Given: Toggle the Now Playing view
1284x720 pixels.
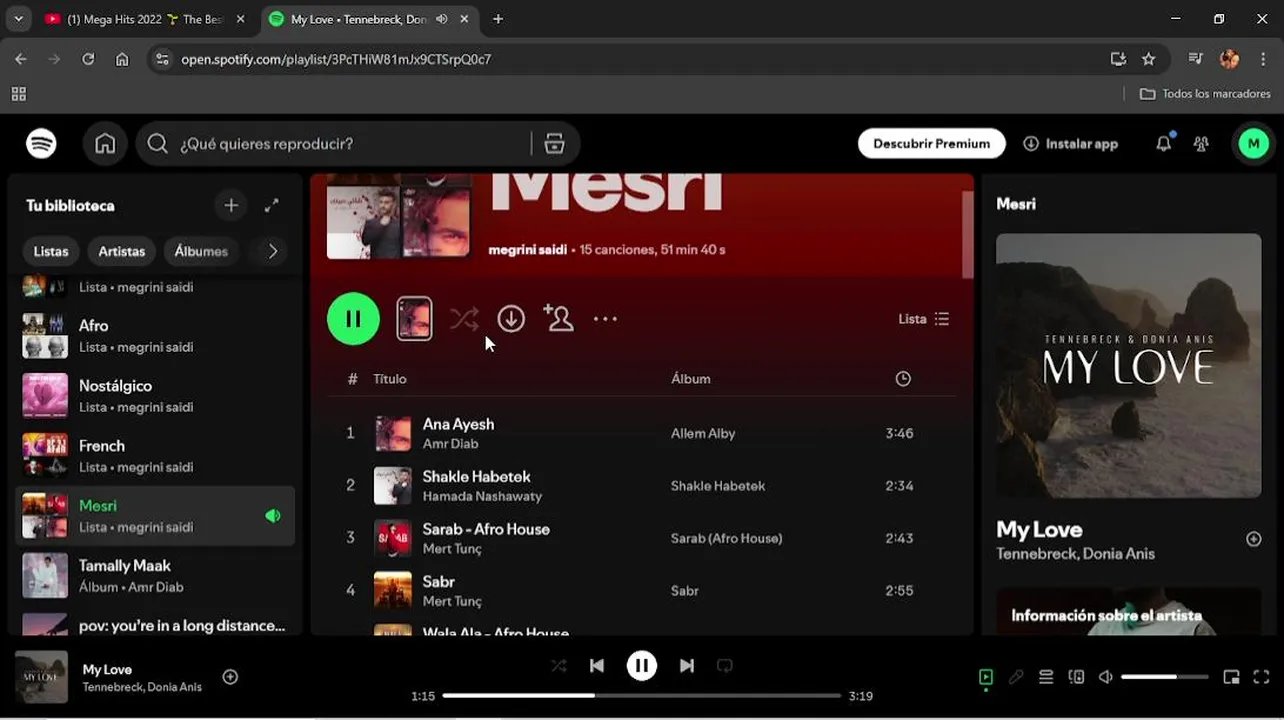Looking at the screenshot, I should pos(985,677).
